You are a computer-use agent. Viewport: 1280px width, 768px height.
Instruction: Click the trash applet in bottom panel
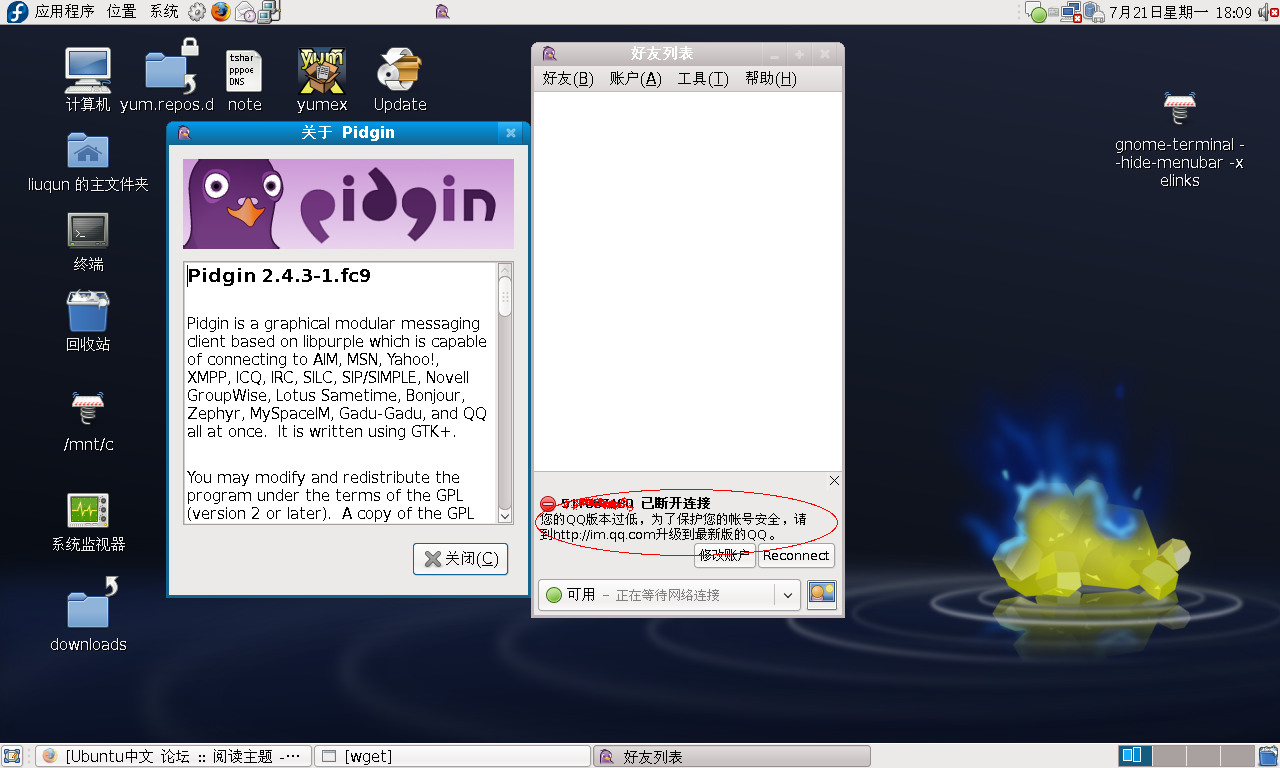coord(1266,756)
